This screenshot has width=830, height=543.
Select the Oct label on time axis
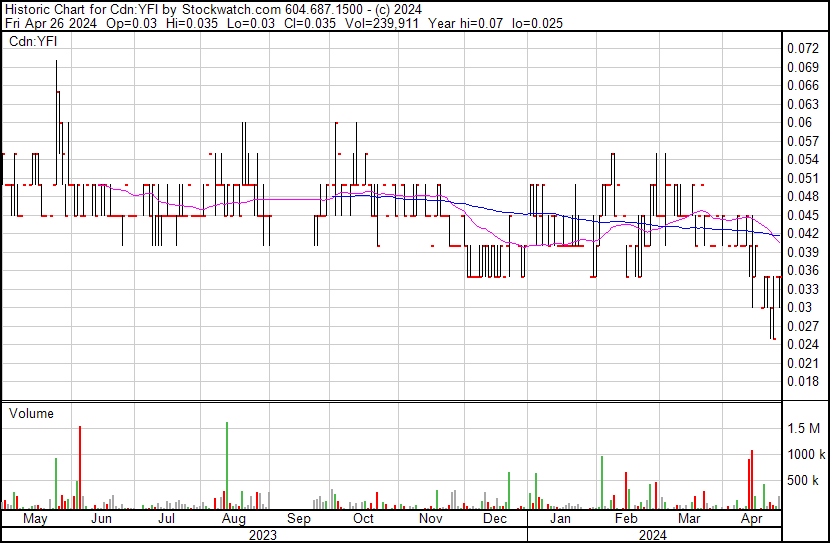[x=363, y=519]
